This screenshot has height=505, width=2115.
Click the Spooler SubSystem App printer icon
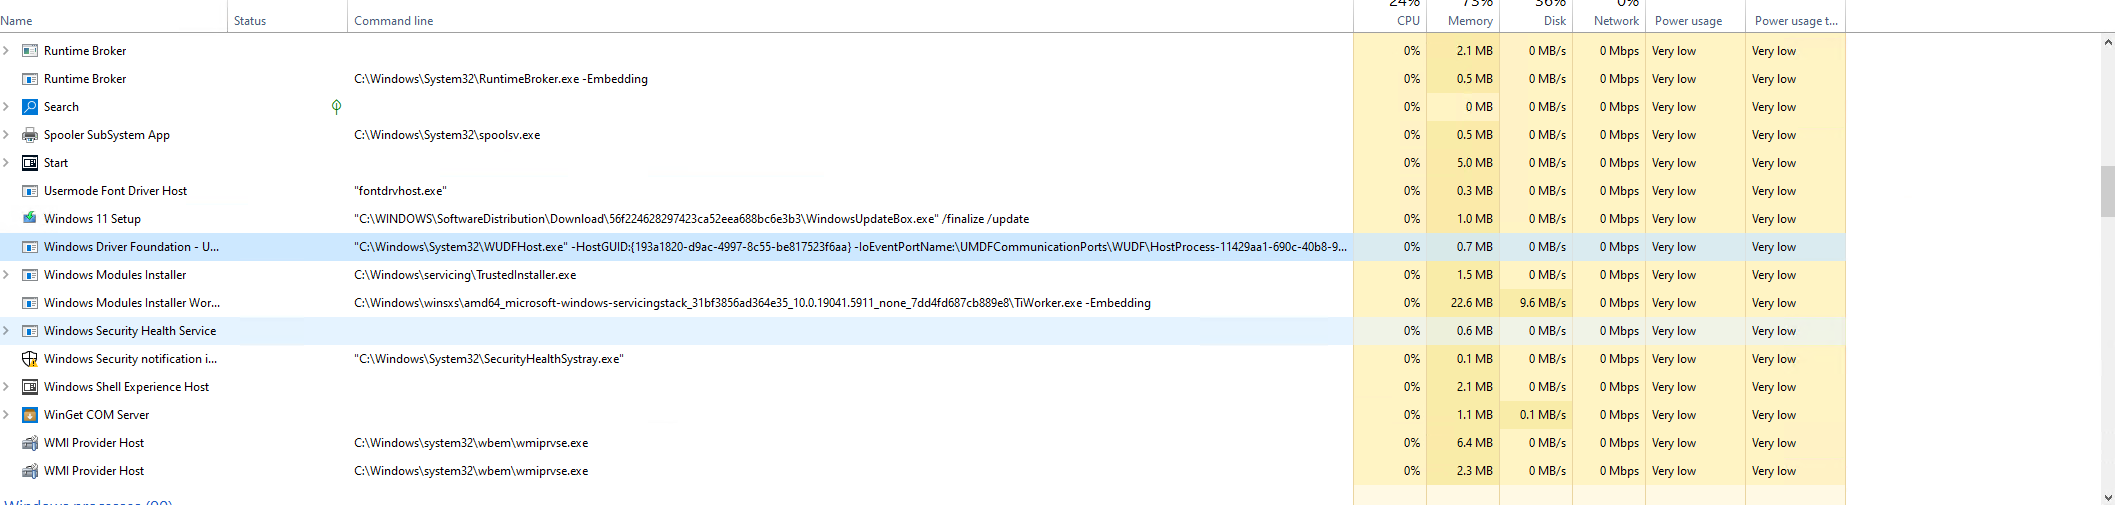(30, 135)
